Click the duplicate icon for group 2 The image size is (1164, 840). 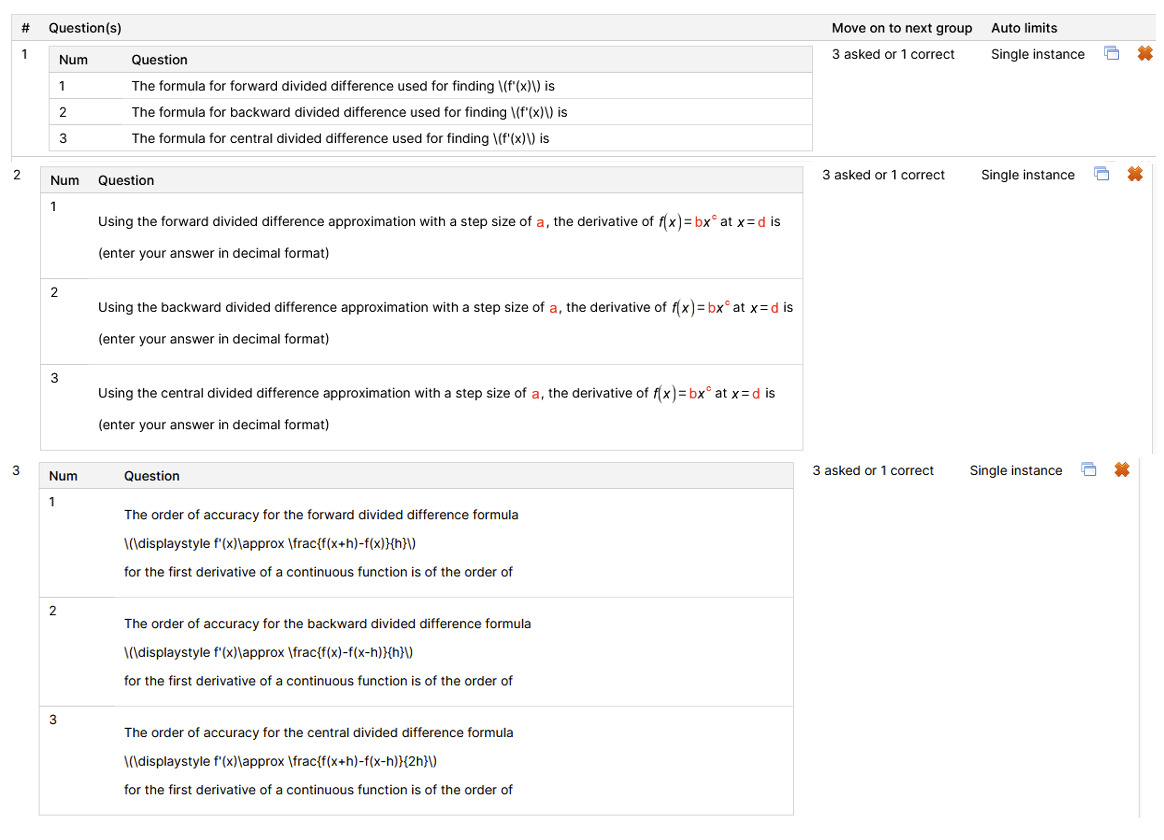tap(1101, 174)
